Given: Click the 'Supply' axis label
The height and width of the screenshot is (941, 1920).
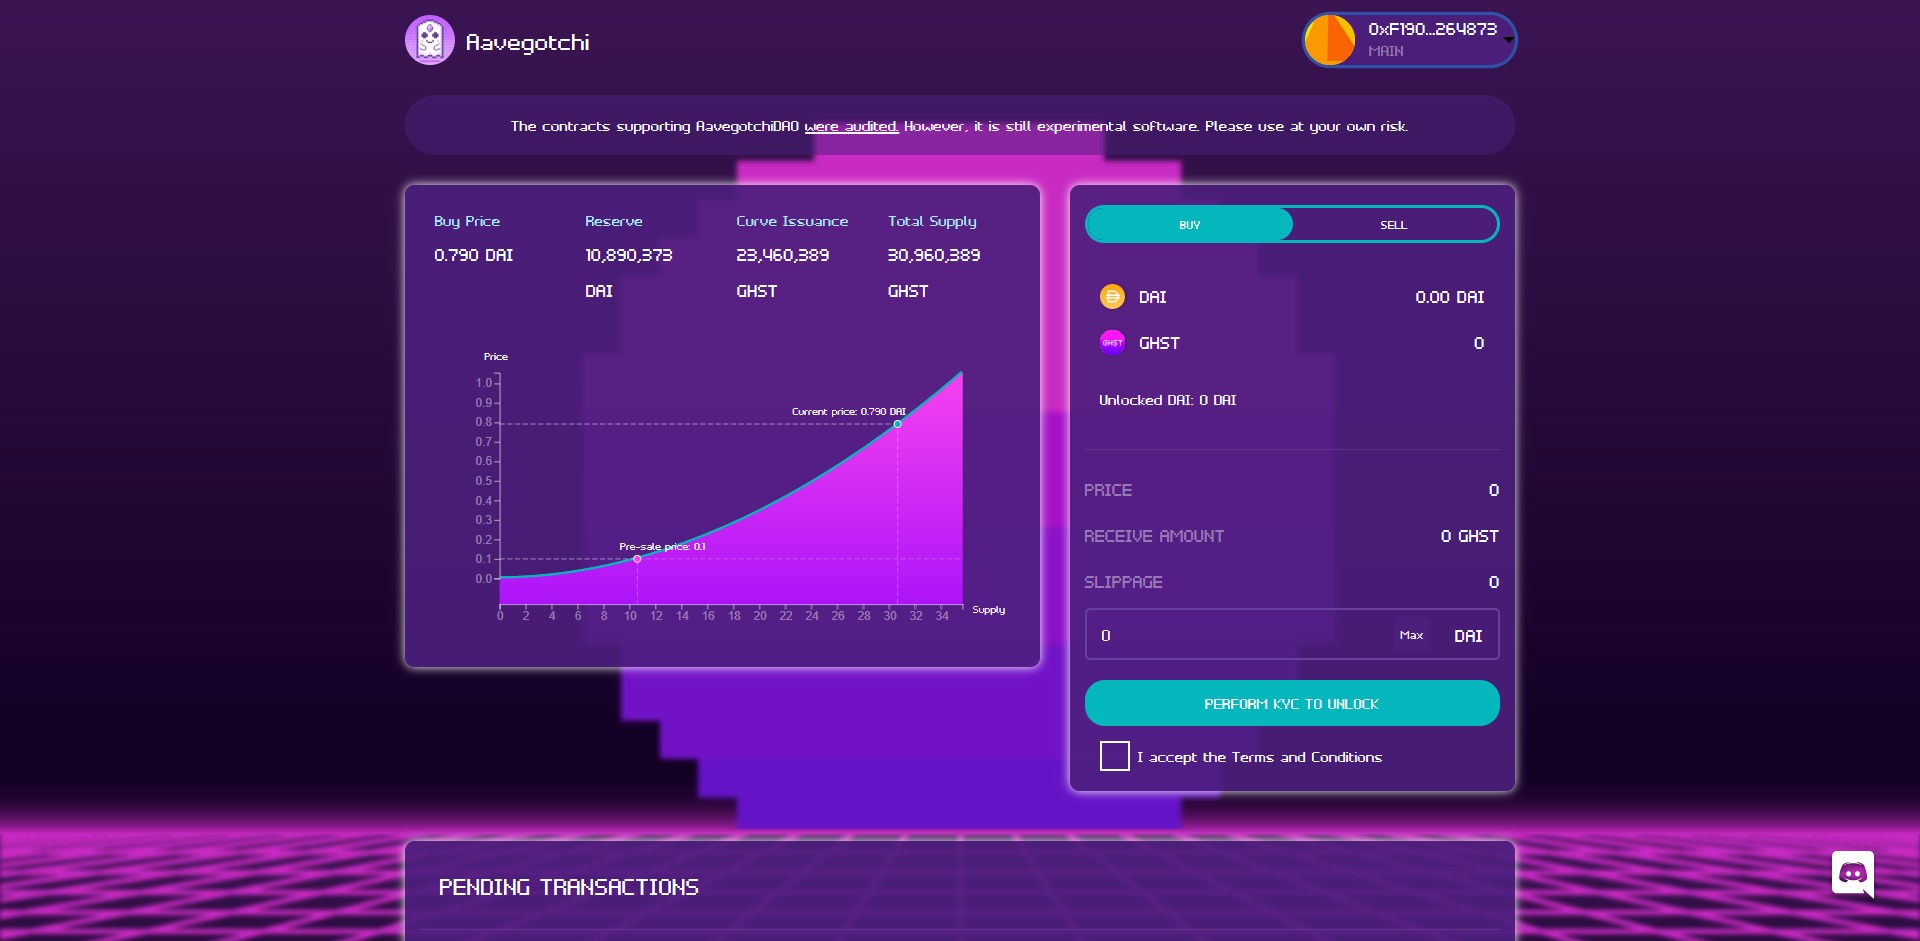Looking at the screenshot, I should (989, 609).
